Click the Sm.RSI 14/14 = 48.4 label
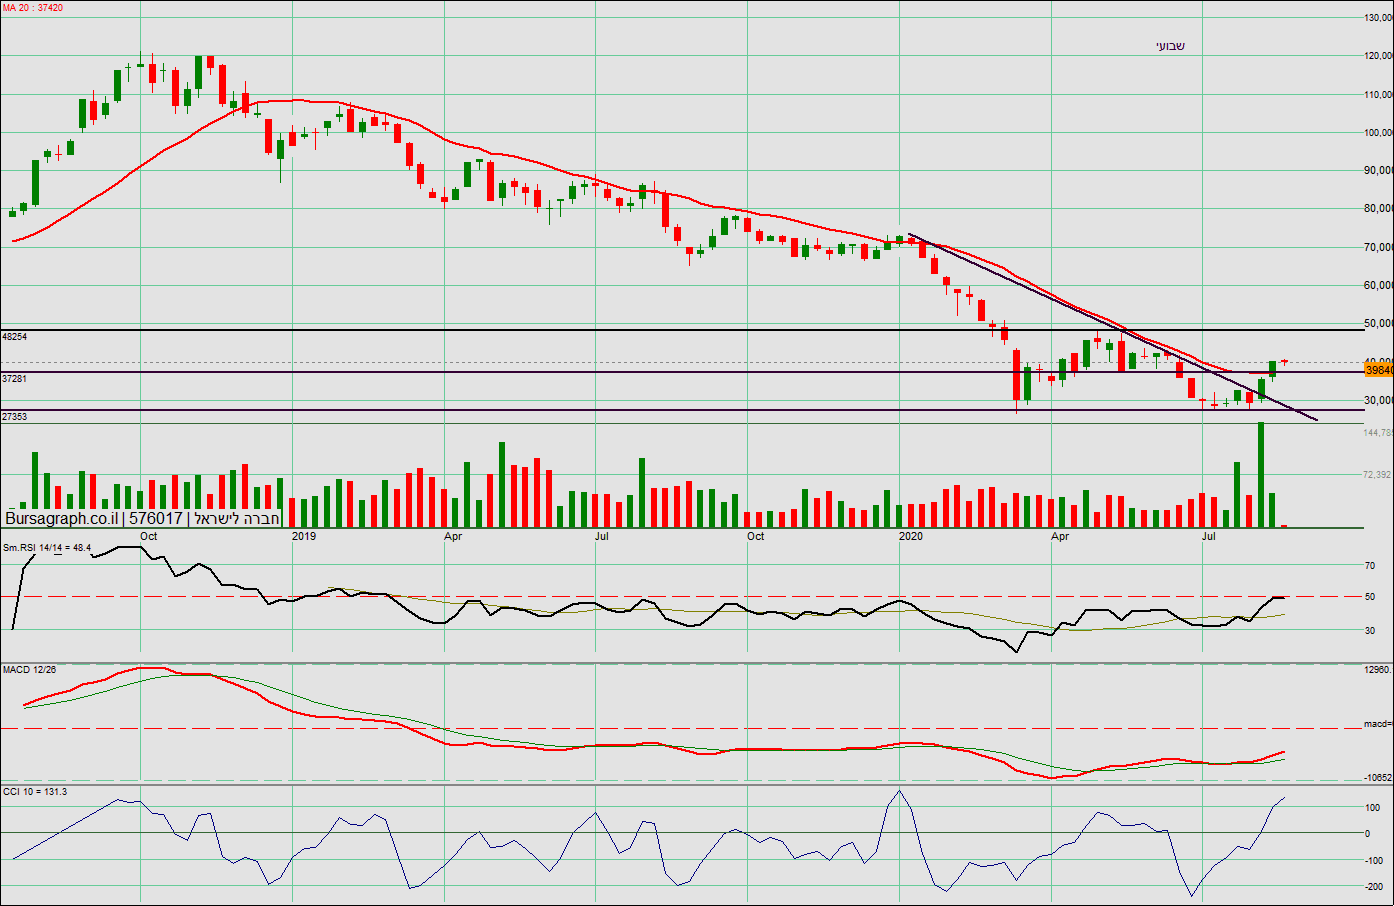This screenshot has height=906, width=1394. pyautogui.click(x=47, y=548)
